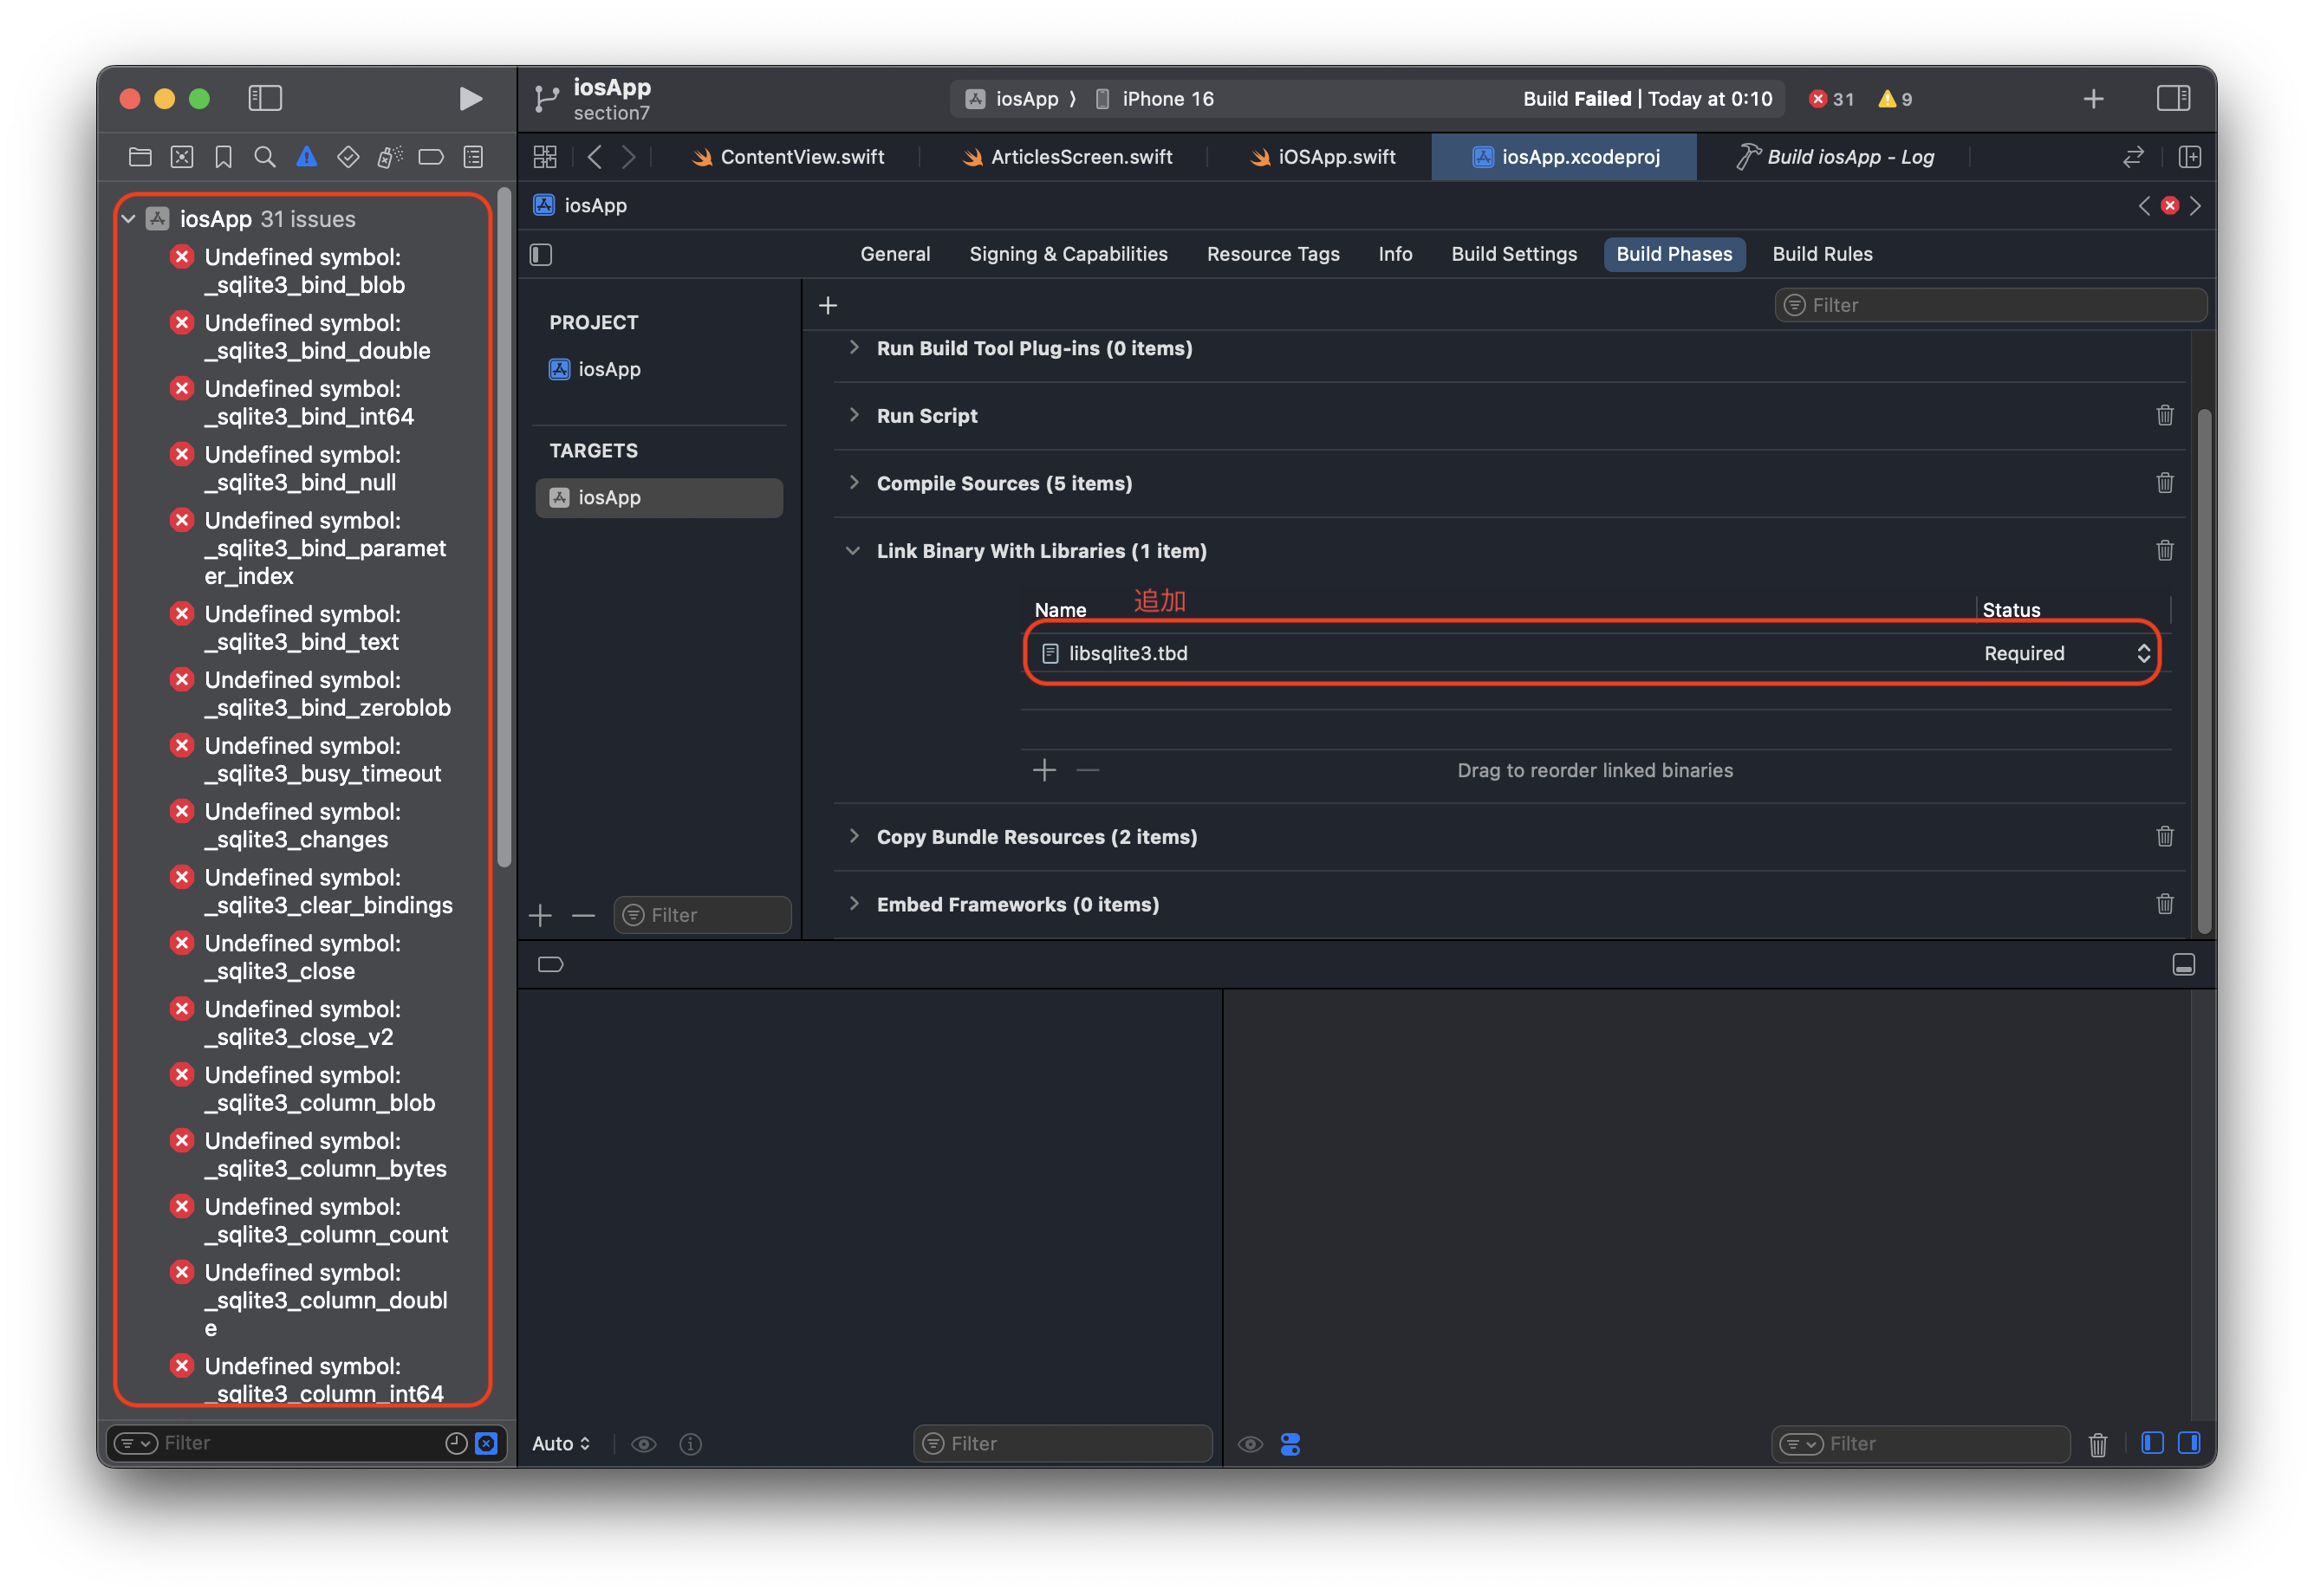Add a new target with plus

[540, 915]
